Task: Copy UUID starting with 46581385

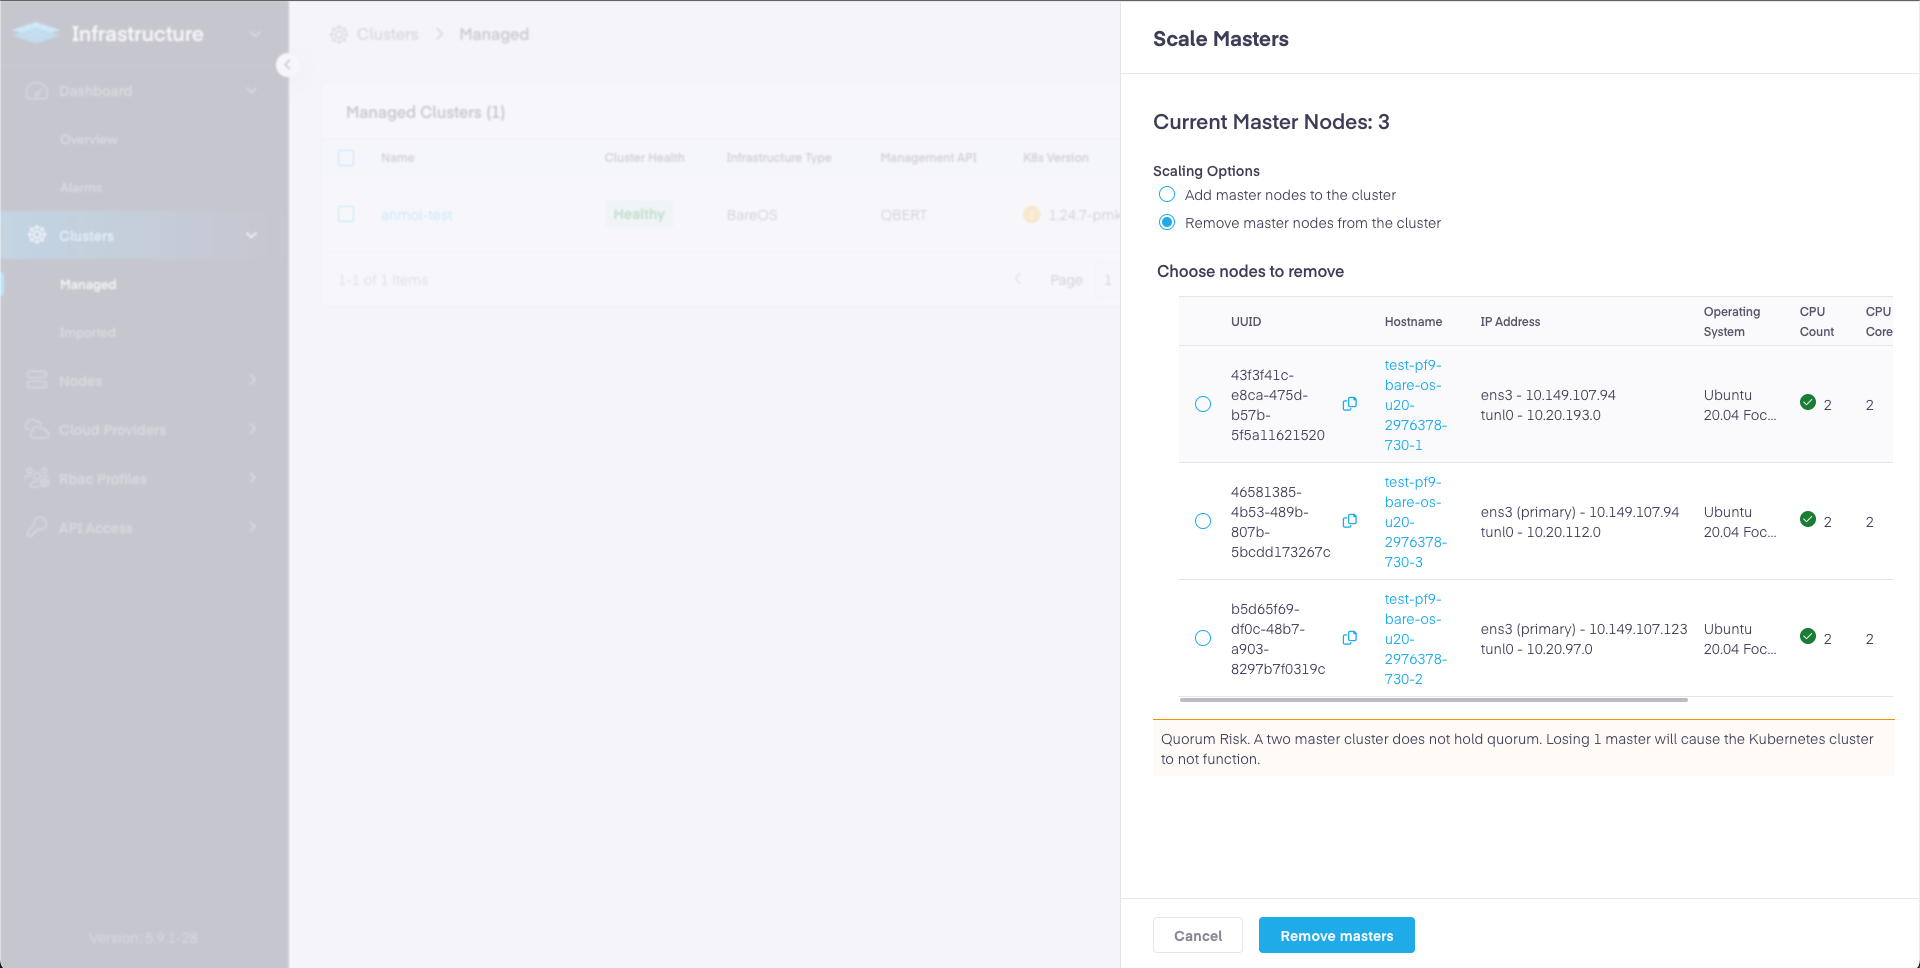Action: (x=1349, y=521)
